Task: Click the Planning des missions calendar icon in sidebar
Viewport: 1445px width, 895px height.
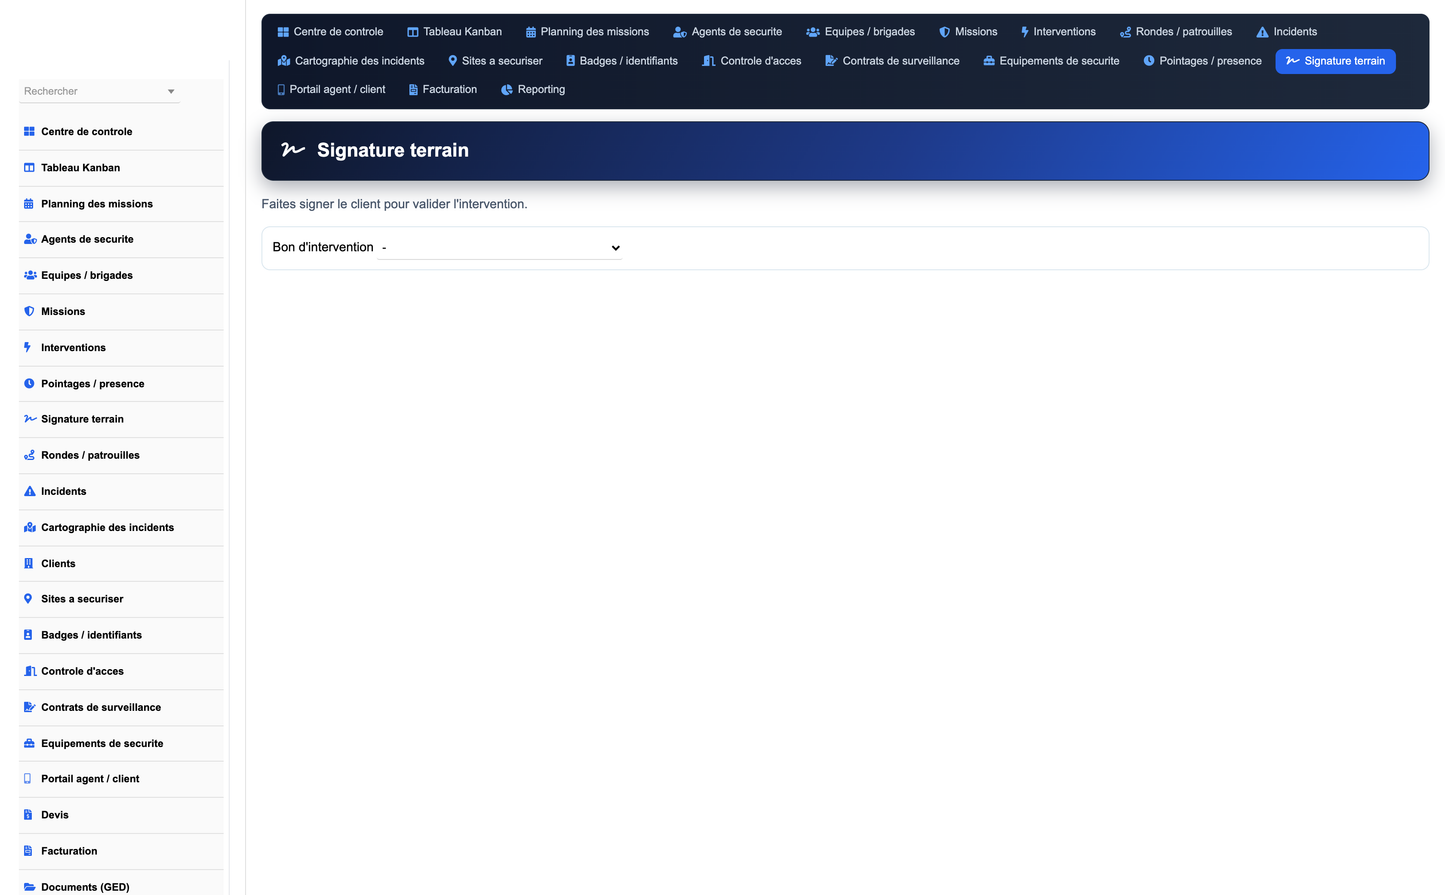Action: (x=29, y=204)
